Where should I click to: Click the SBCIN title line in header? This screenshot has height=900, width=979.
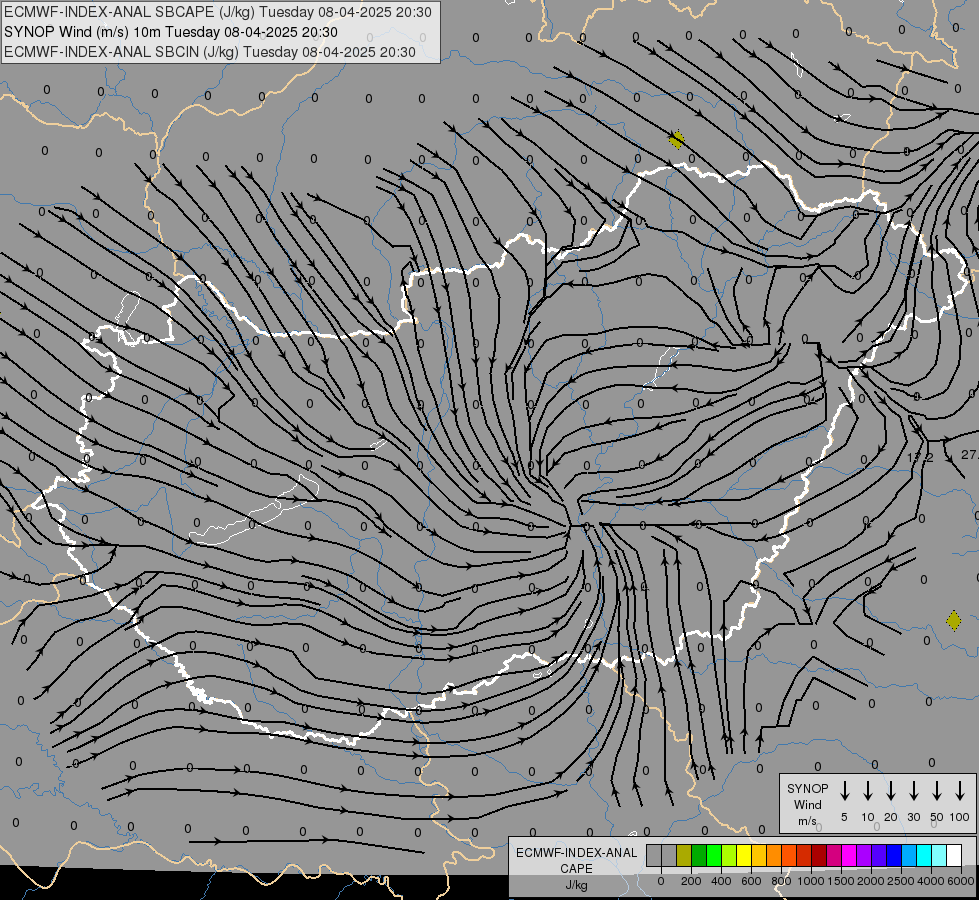(210, 52)
